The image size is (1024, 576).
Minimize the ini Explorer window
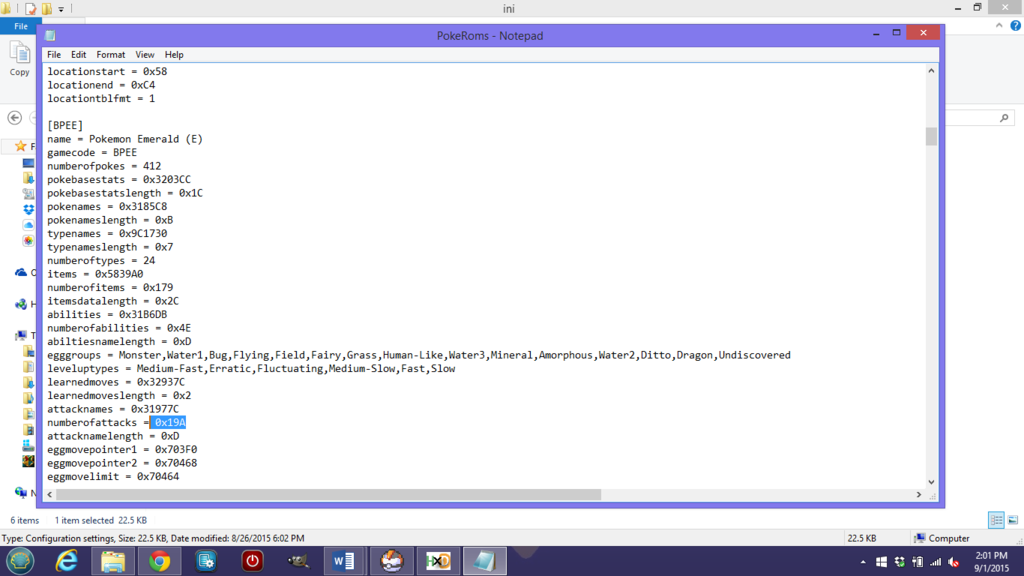click(957, 8)
